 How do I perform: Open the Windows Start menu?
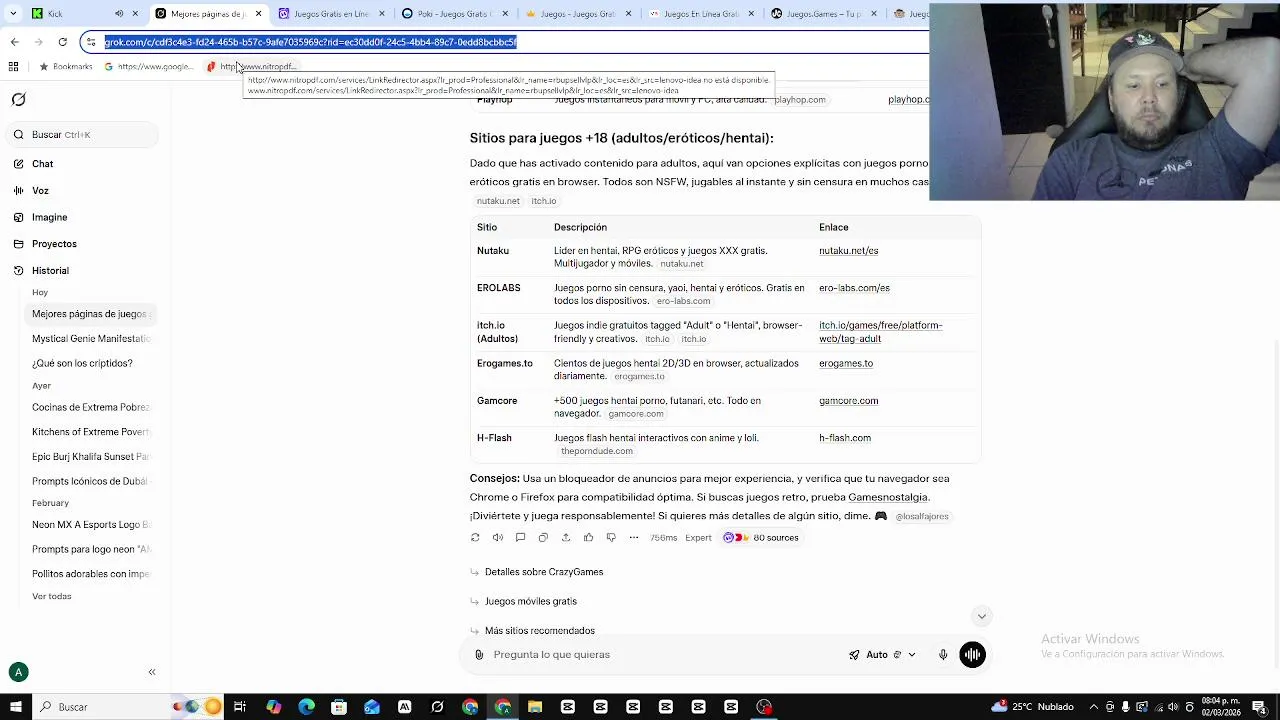pyautogui.click(x=15, y=707)
